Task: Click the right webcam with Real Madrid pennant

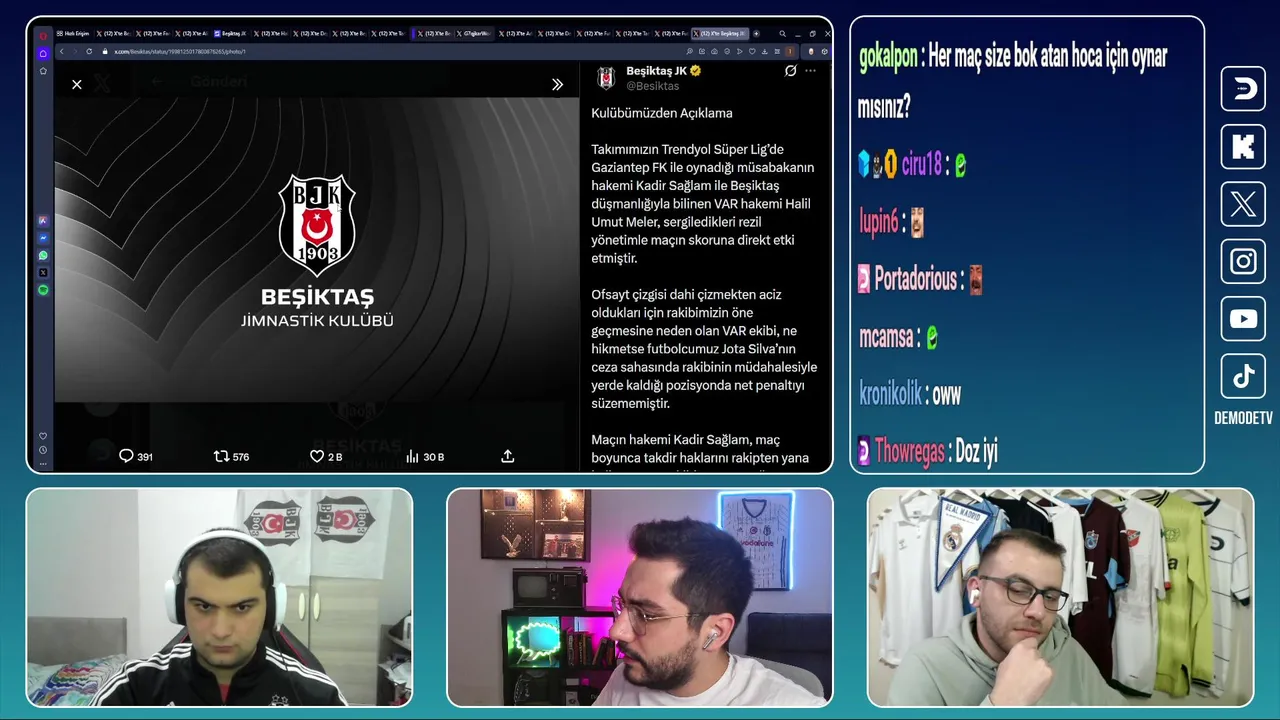Action: (x=1060, y=597)
